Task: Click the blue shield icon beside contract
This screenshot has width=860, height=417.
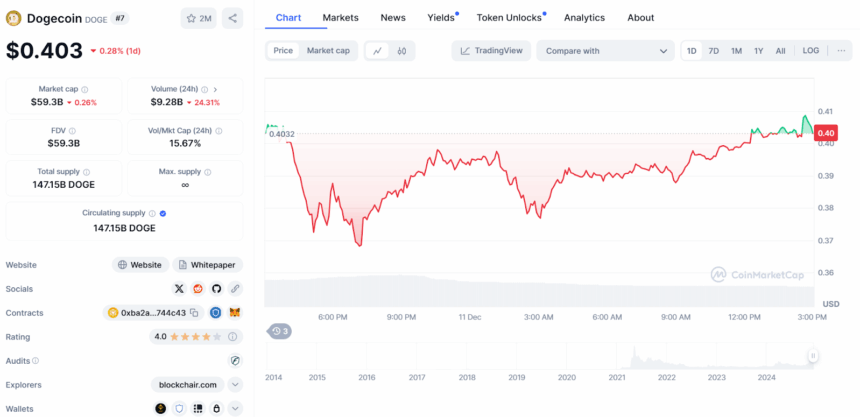Action: click(216, 313)
